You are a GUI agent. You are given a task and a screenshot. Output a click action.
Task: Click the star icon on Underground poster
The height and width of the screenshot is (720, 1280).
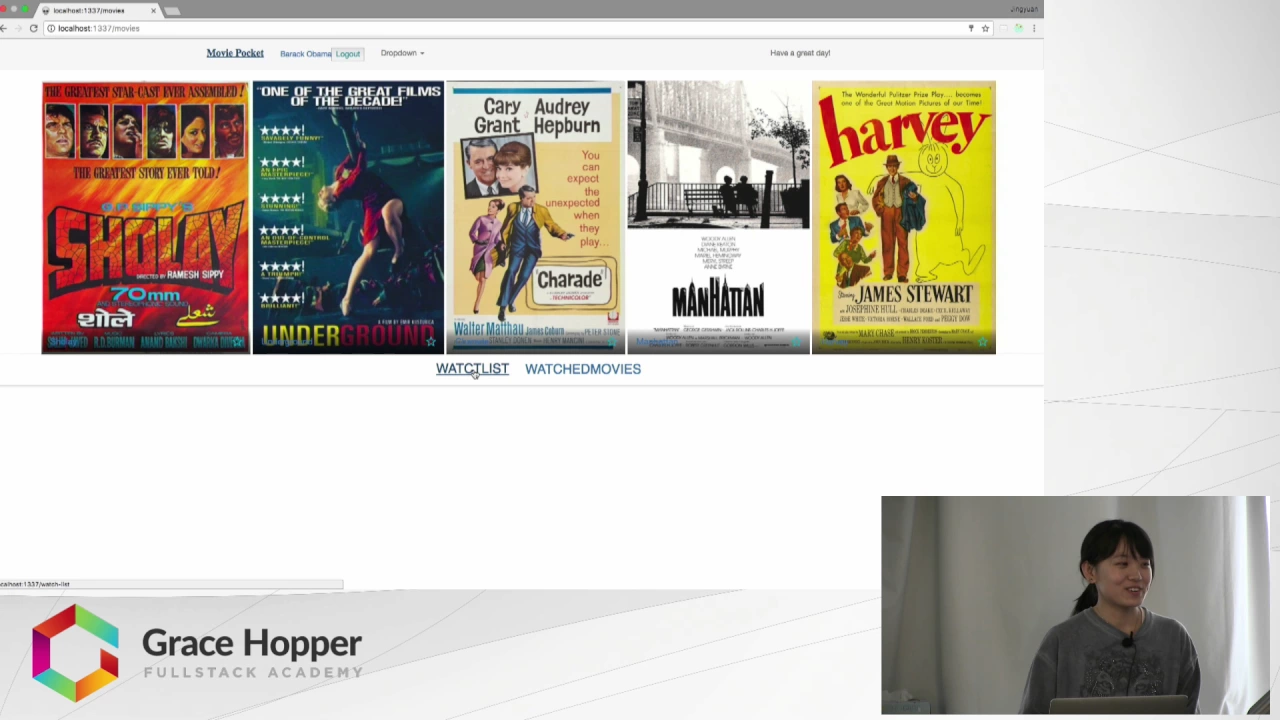431,342
